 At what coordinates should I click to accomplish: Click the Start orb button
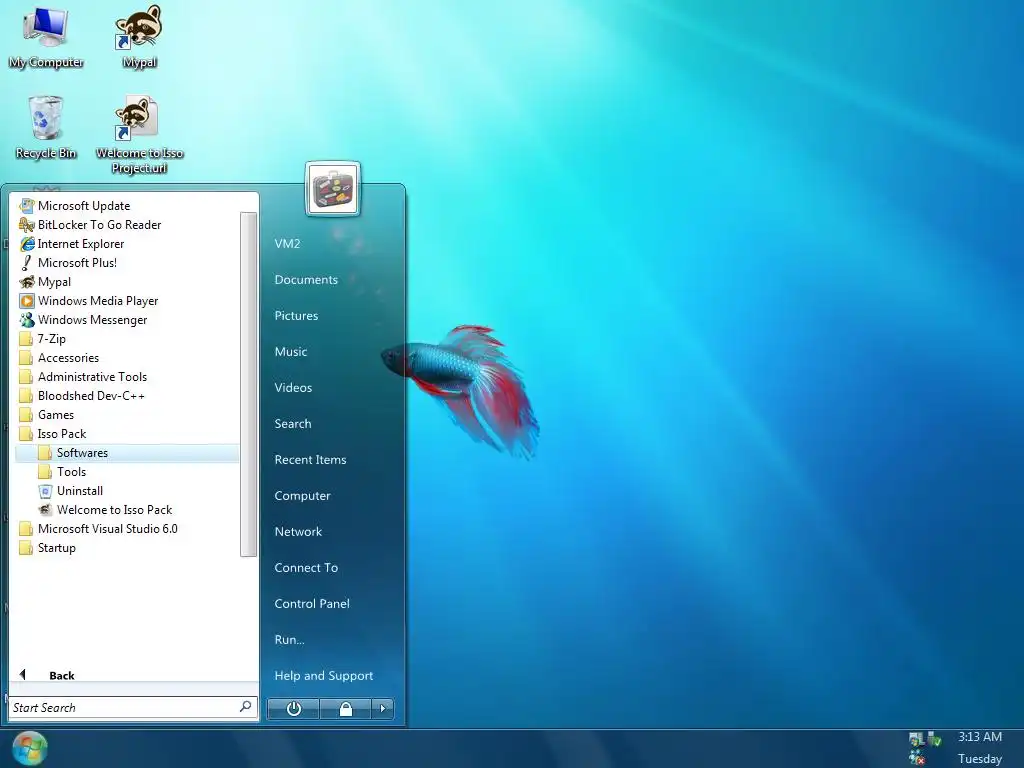tap(29, 748)
